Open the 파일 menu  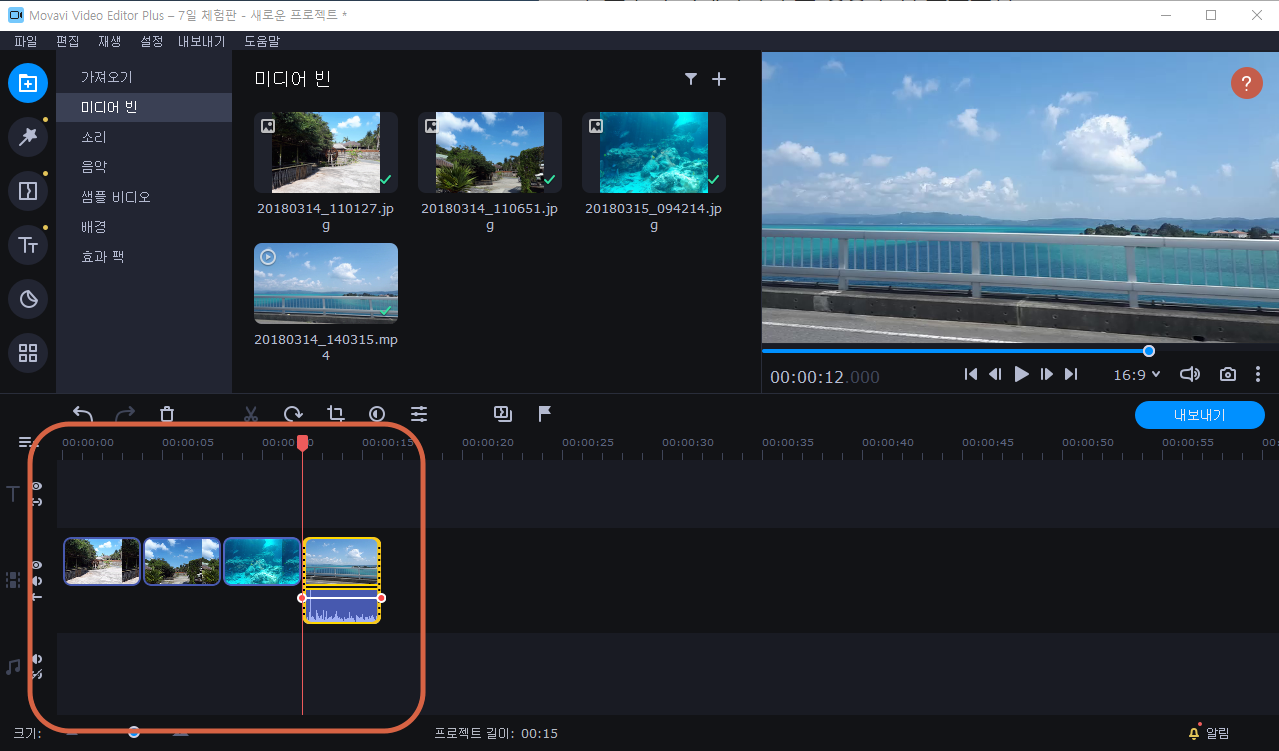[25, 42]
